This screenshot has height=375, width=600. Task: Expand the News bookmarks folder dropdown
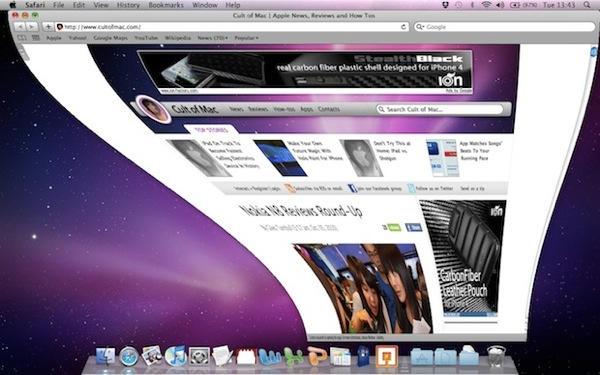212,38
